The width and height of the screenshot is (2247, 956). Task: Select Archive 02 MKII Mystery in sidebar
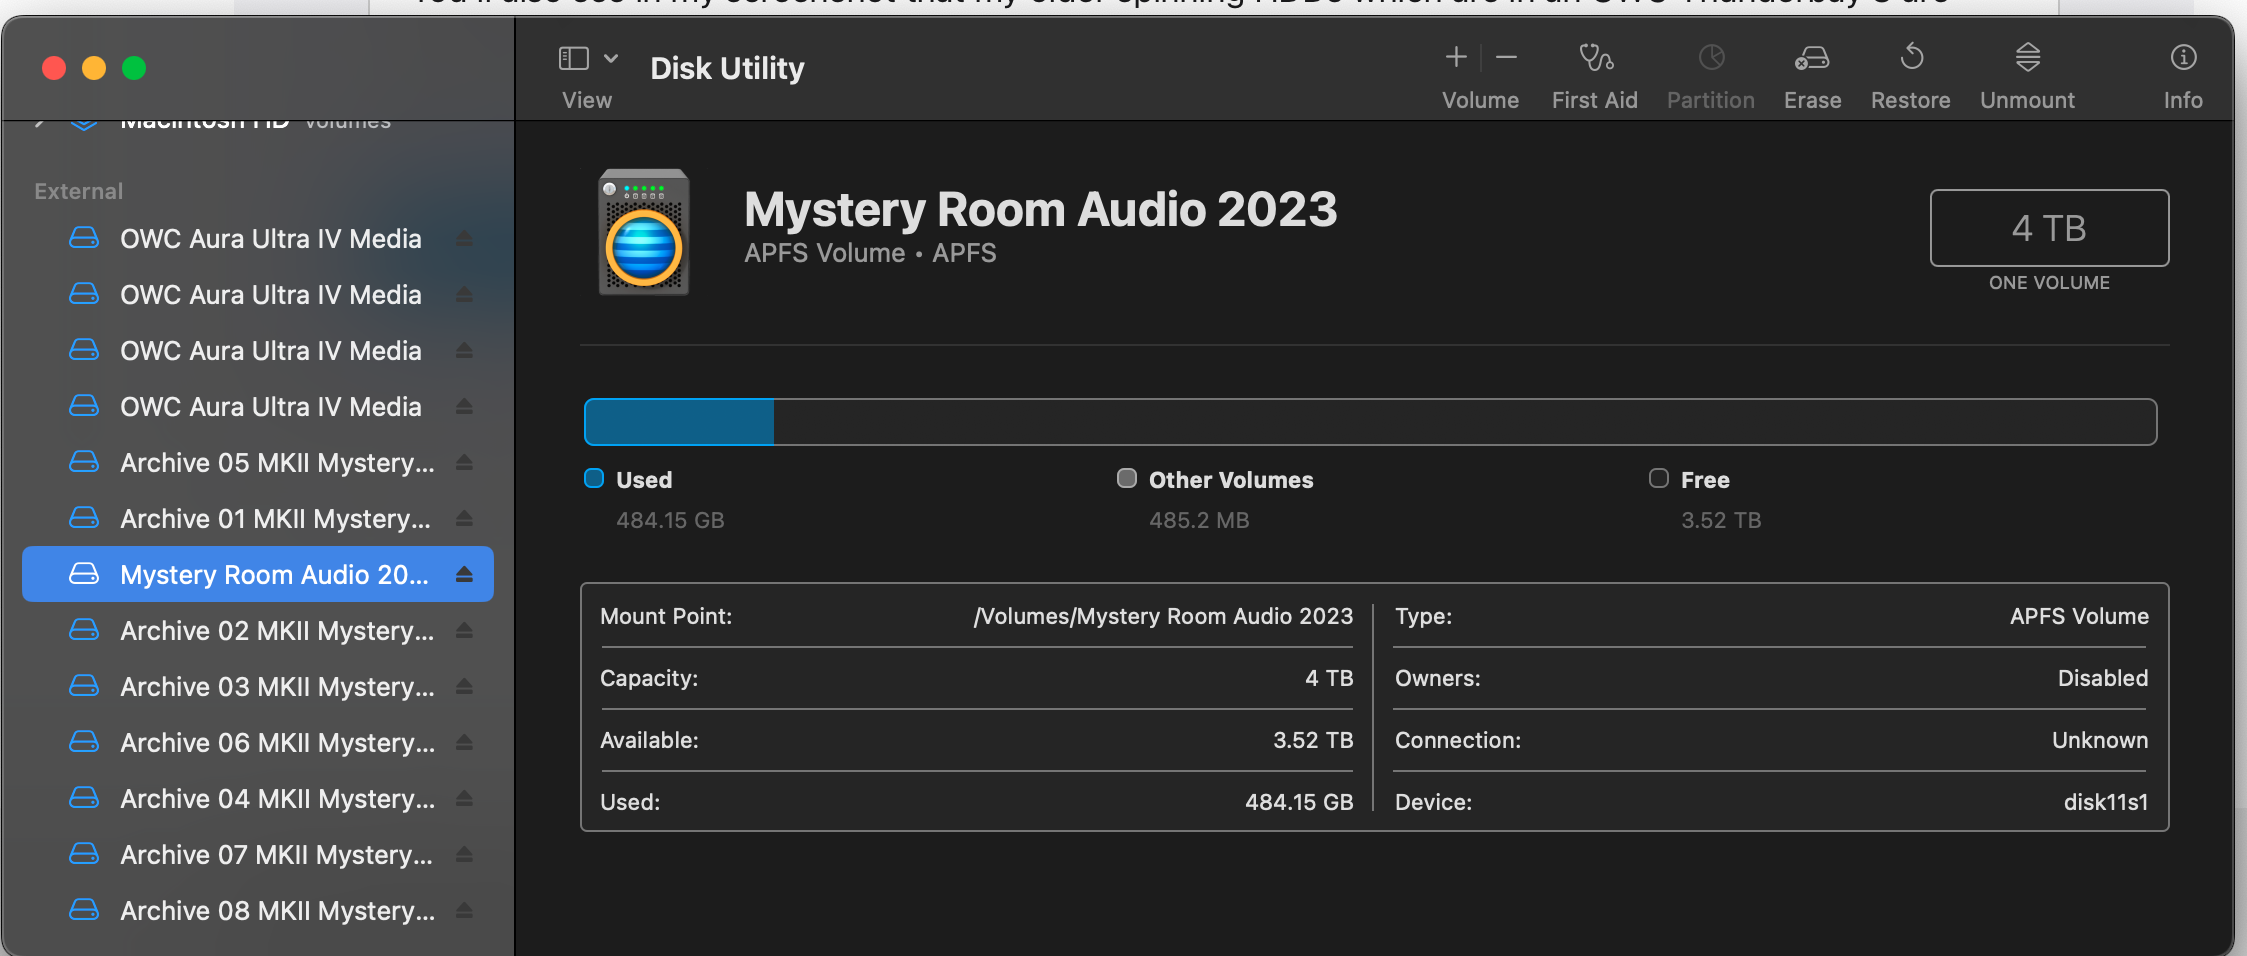(x=258, y=631)
